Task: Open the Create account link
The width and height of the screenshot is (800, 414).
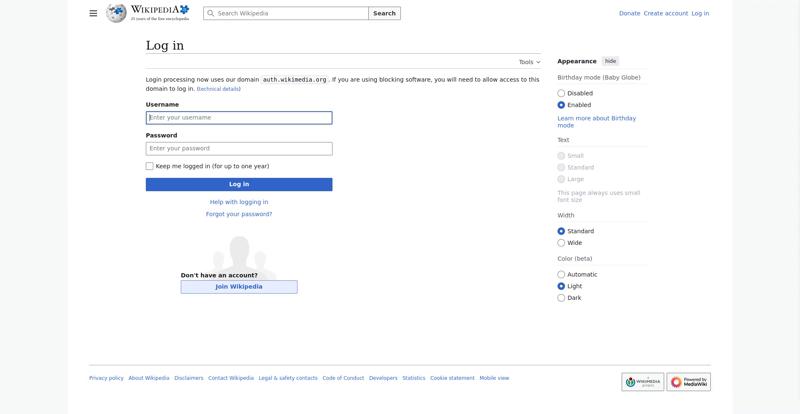Action: point(665,14)
